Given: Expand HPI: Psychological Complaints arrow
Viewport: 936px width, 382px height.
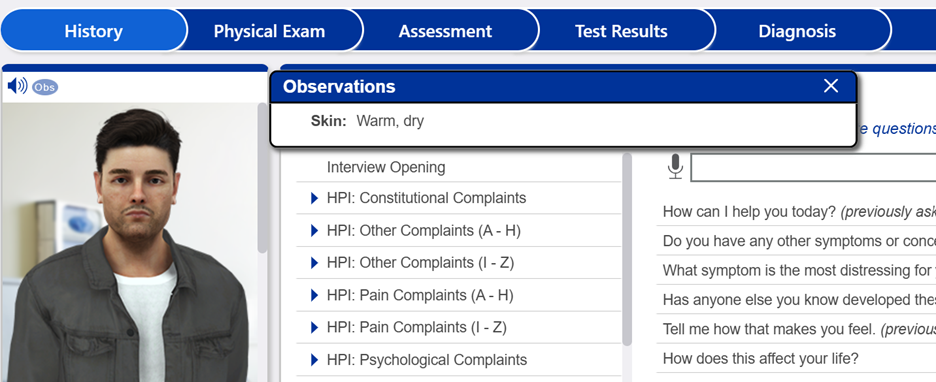Looking at the screenshot, I should pyautogui.click(x=315, y=360).
